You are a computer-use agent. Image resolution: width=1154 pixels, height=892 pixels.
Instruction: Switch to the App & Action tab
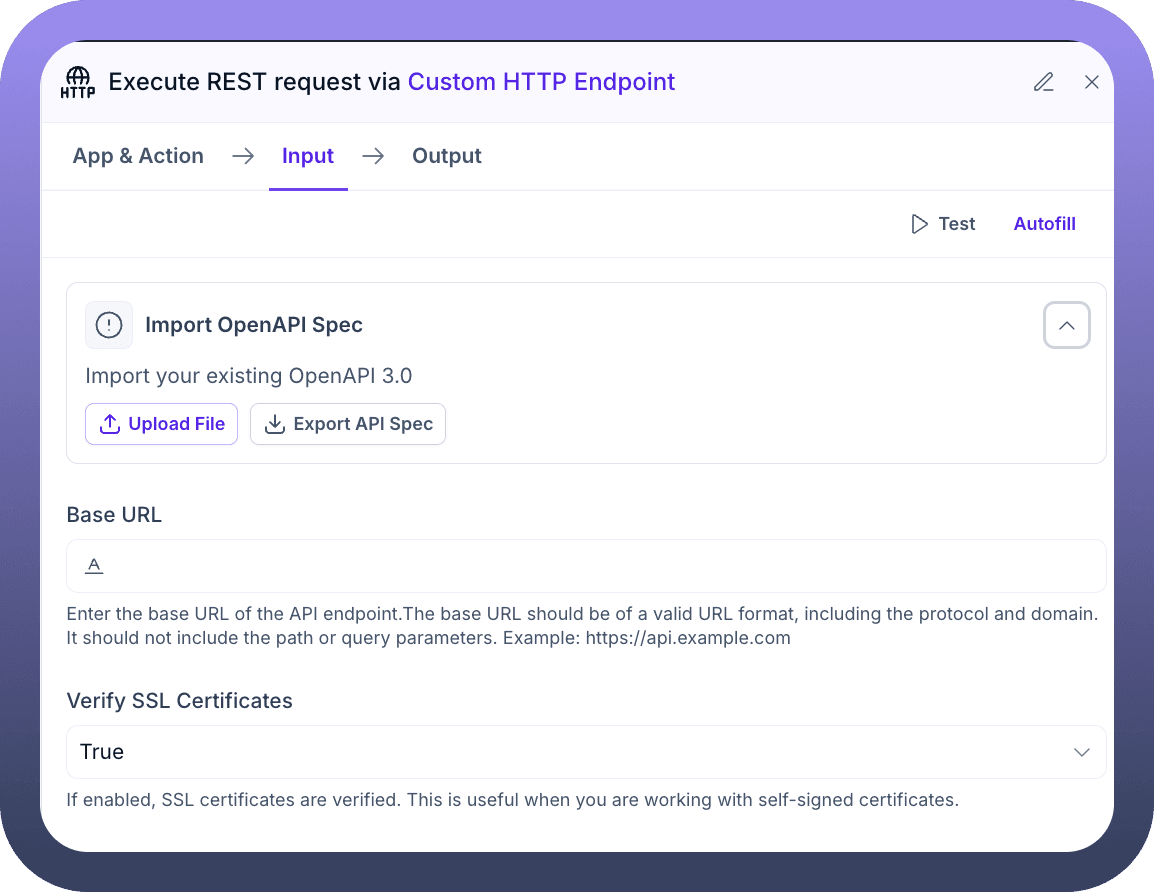tap(138, 156)
